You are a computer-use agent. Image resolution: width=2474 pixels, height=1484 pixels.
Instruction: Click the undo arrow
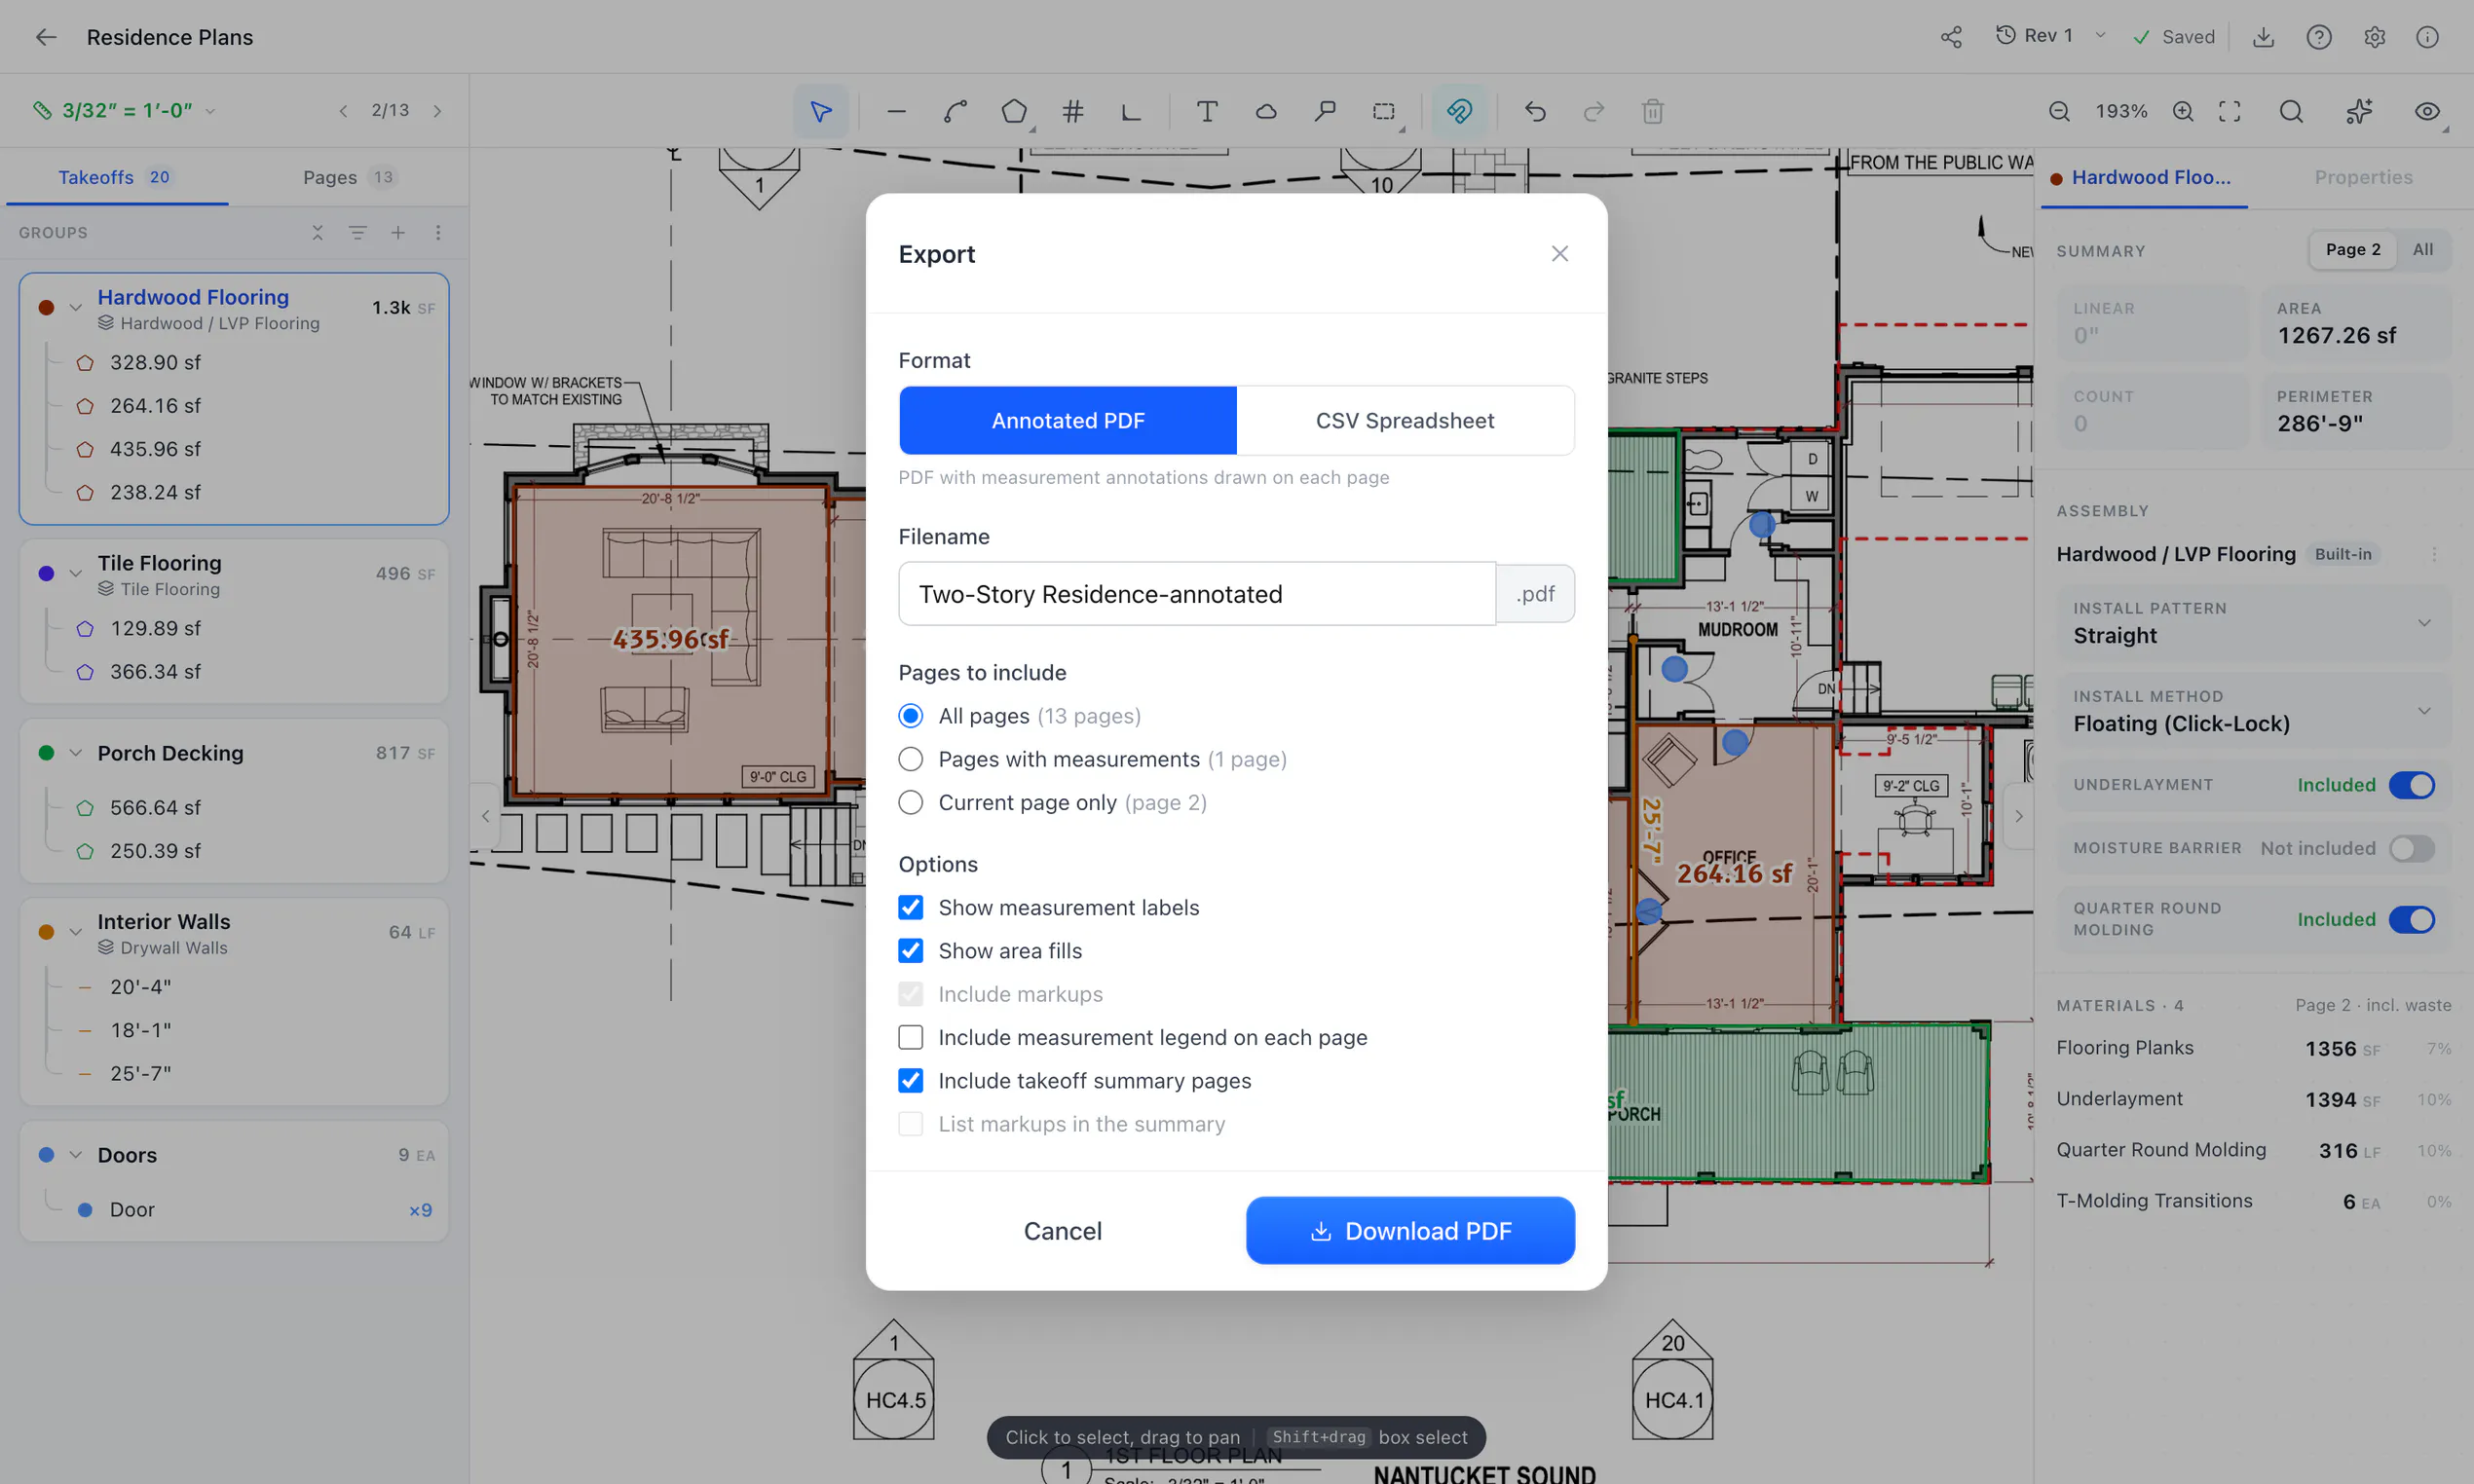point(1535,111)
